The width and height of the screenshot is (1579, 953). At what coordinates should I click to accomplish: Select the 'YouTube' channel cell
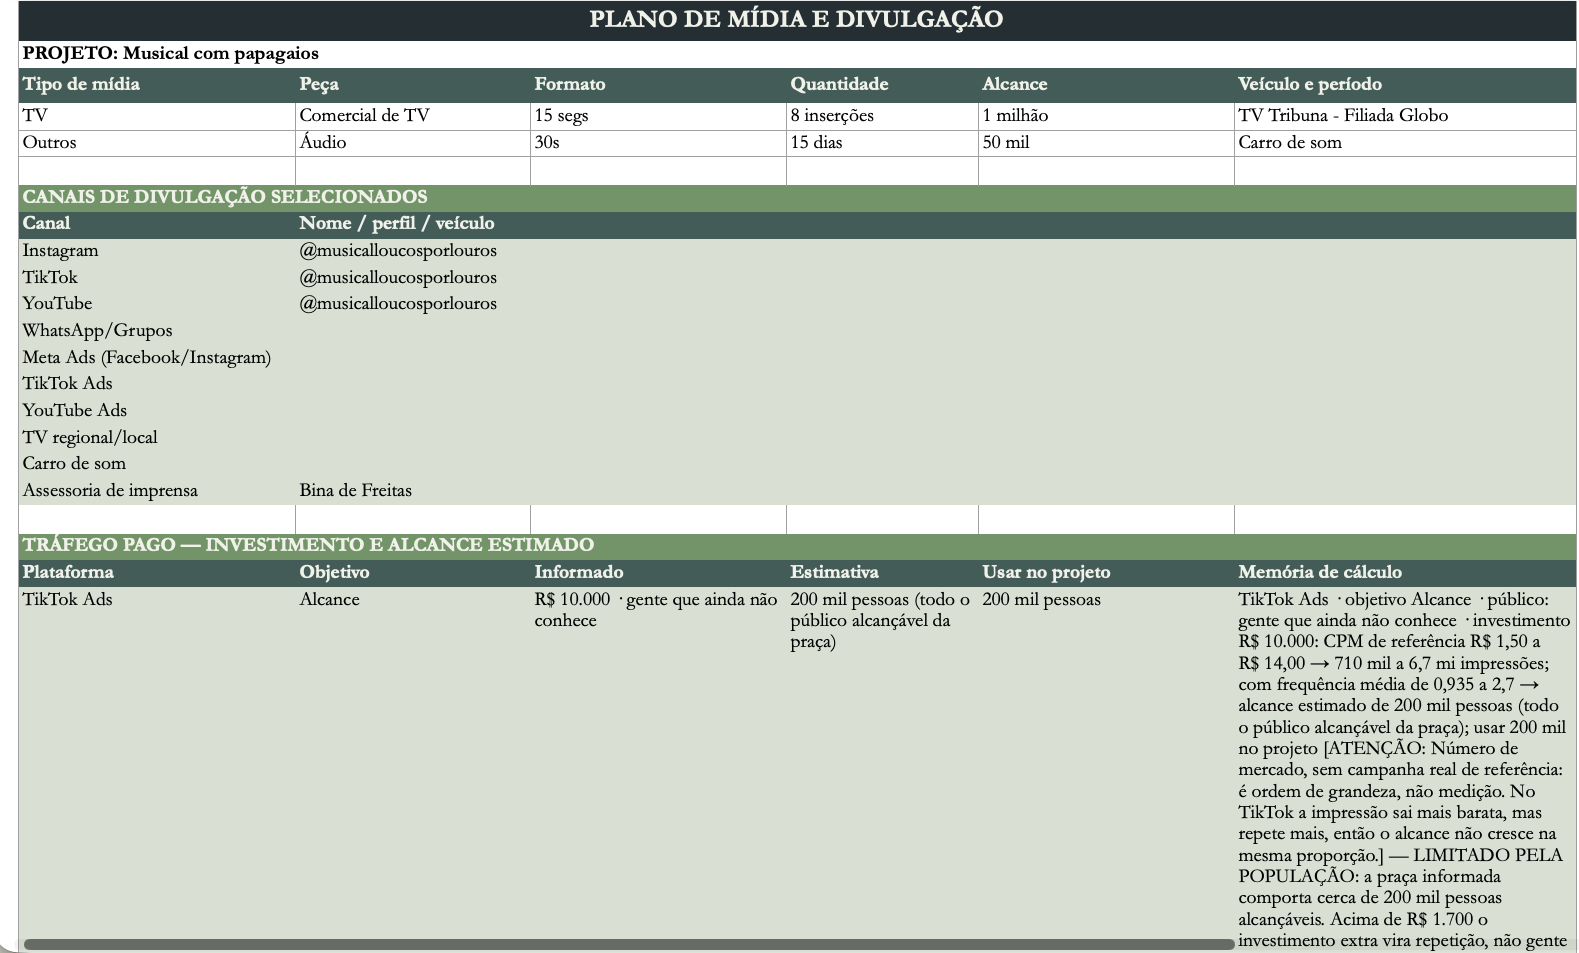click(157, 304)
